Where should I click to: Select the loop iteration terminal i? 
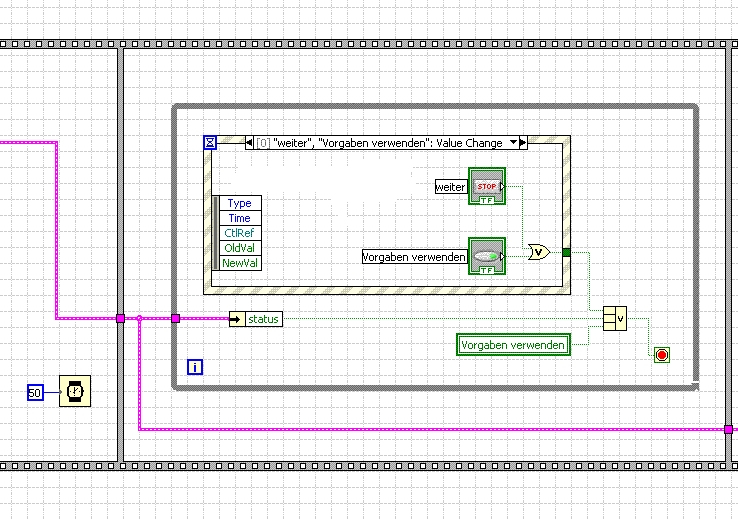195,367
